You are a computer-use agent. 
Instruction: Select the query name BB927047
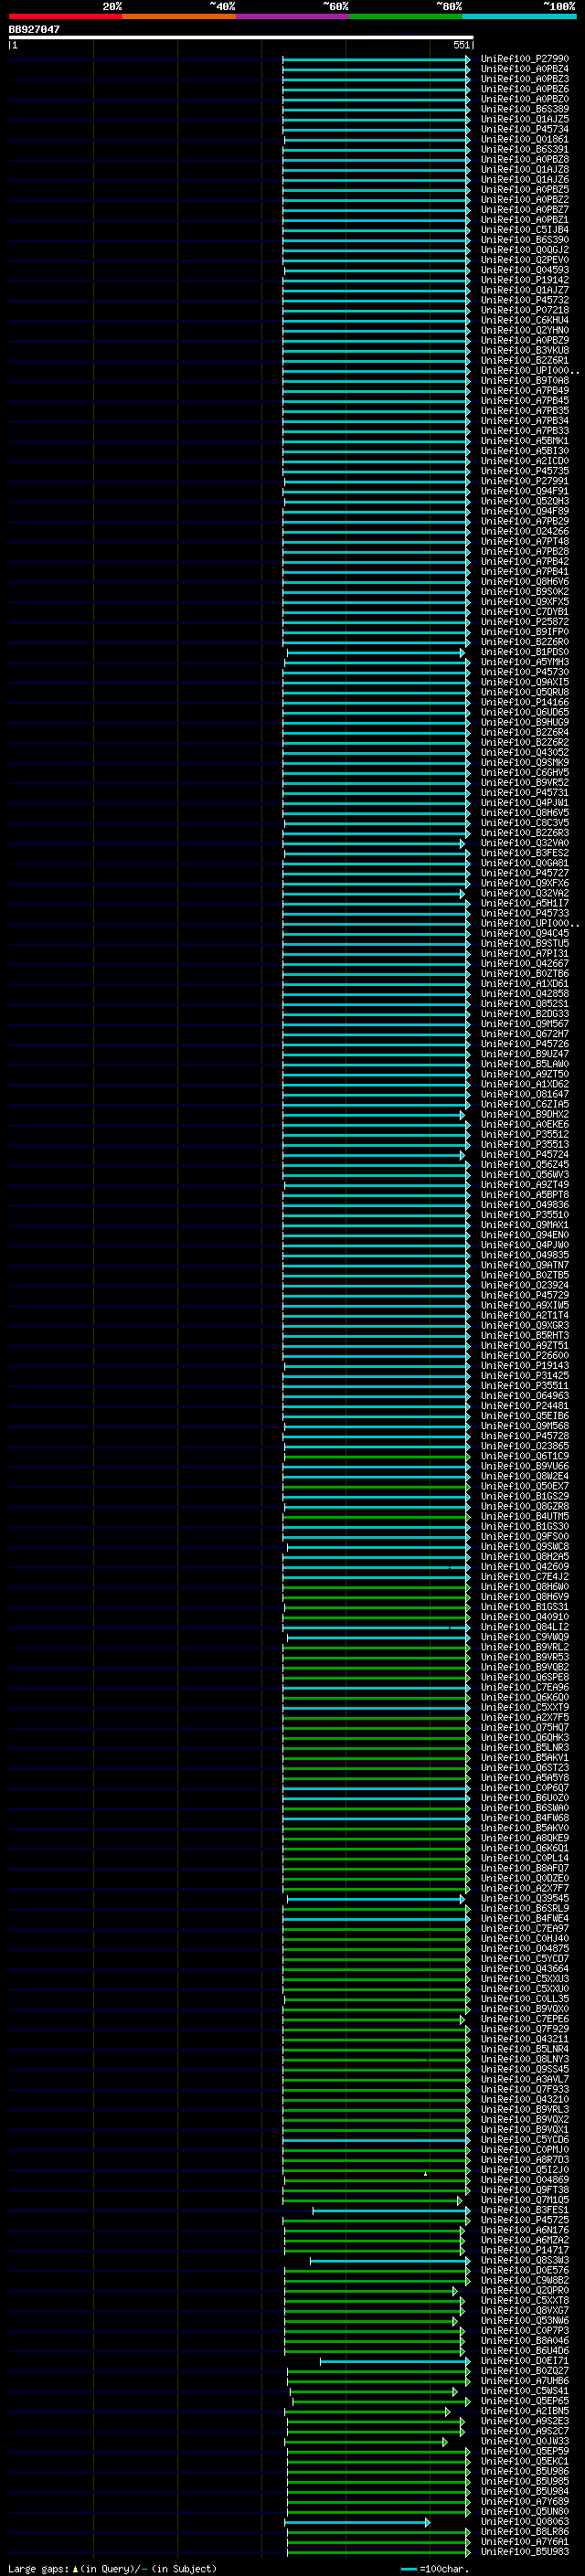[x=34, y=29]
